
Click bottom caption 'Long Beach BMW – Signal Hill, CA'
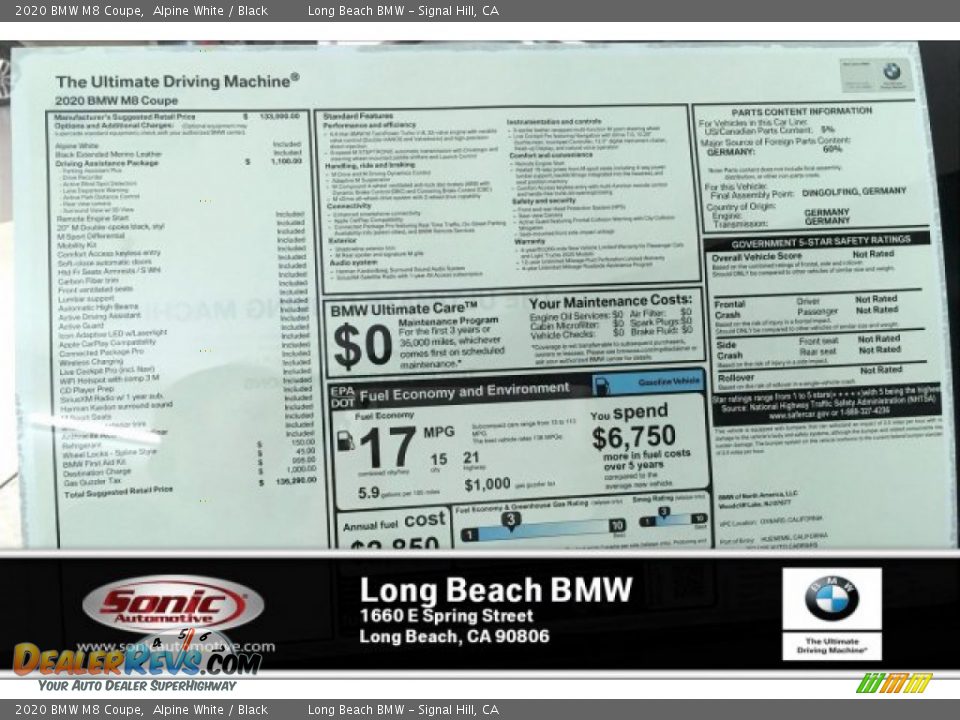403,710
